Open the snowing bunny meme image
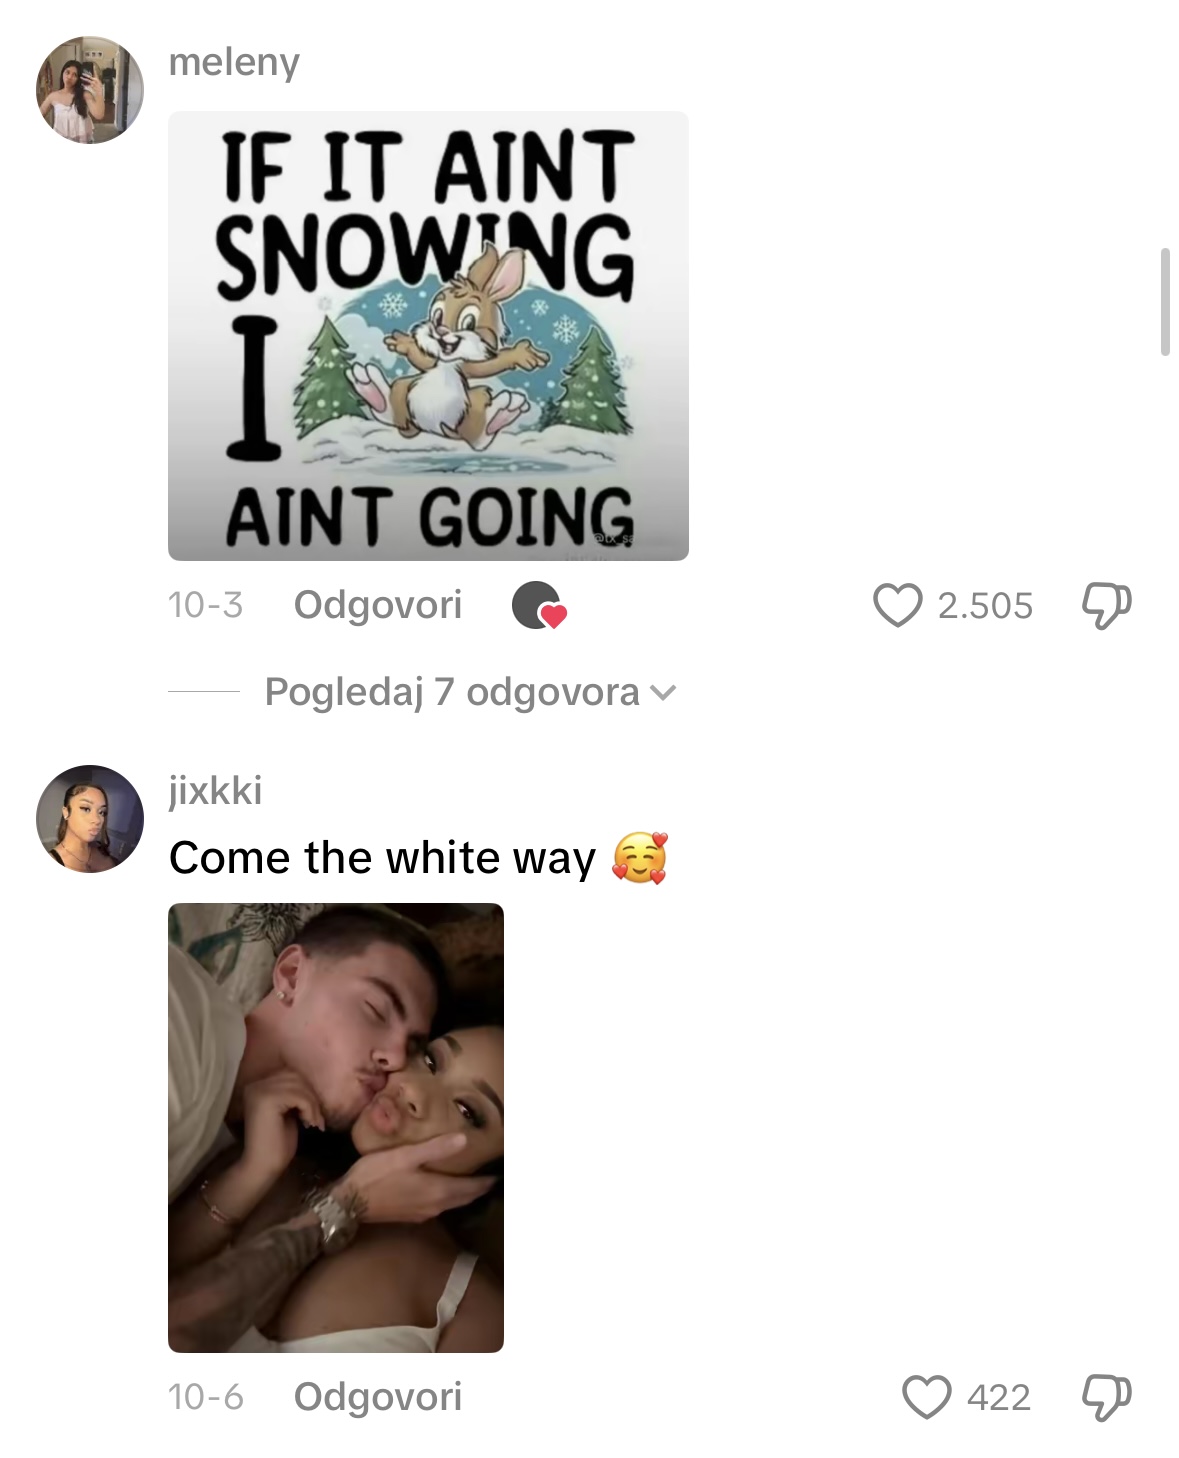1179x1458 pixels. [428, 336]
